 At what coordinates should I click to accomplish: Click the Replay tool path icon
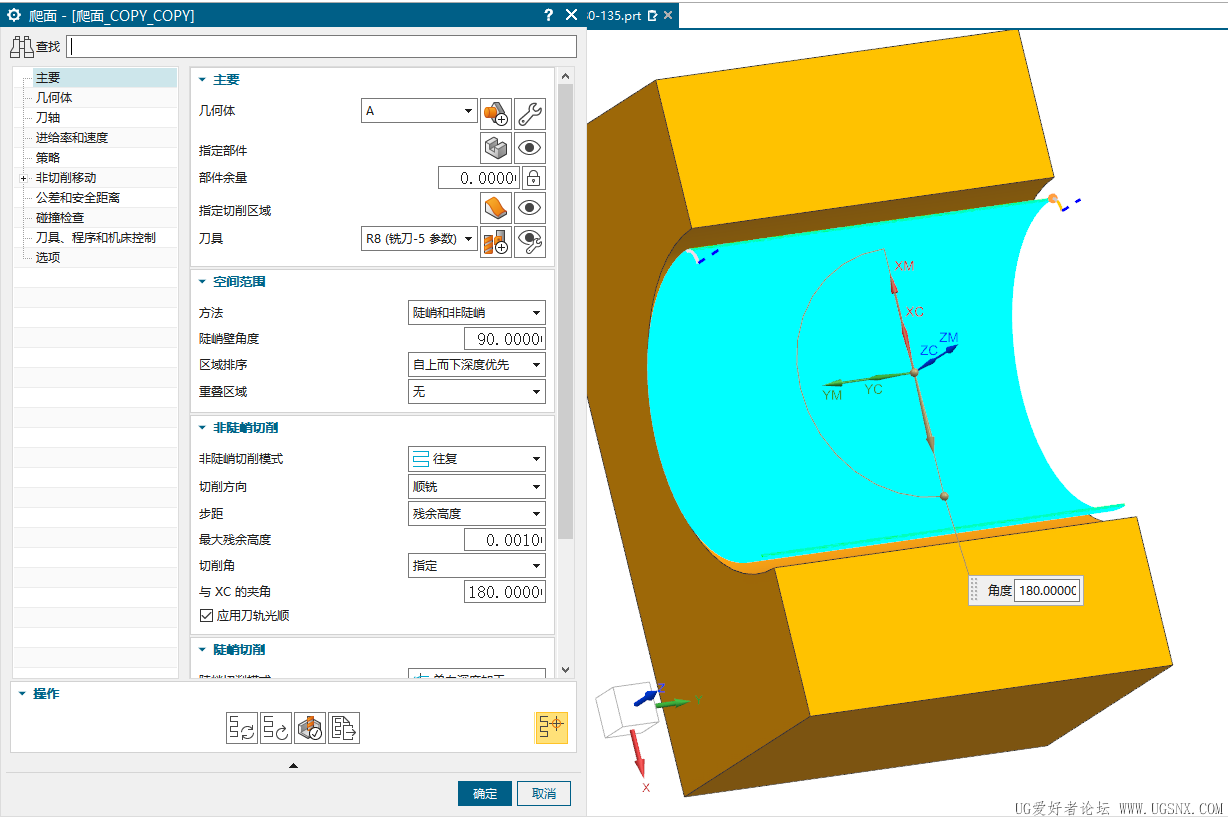[x=276, y=728]
